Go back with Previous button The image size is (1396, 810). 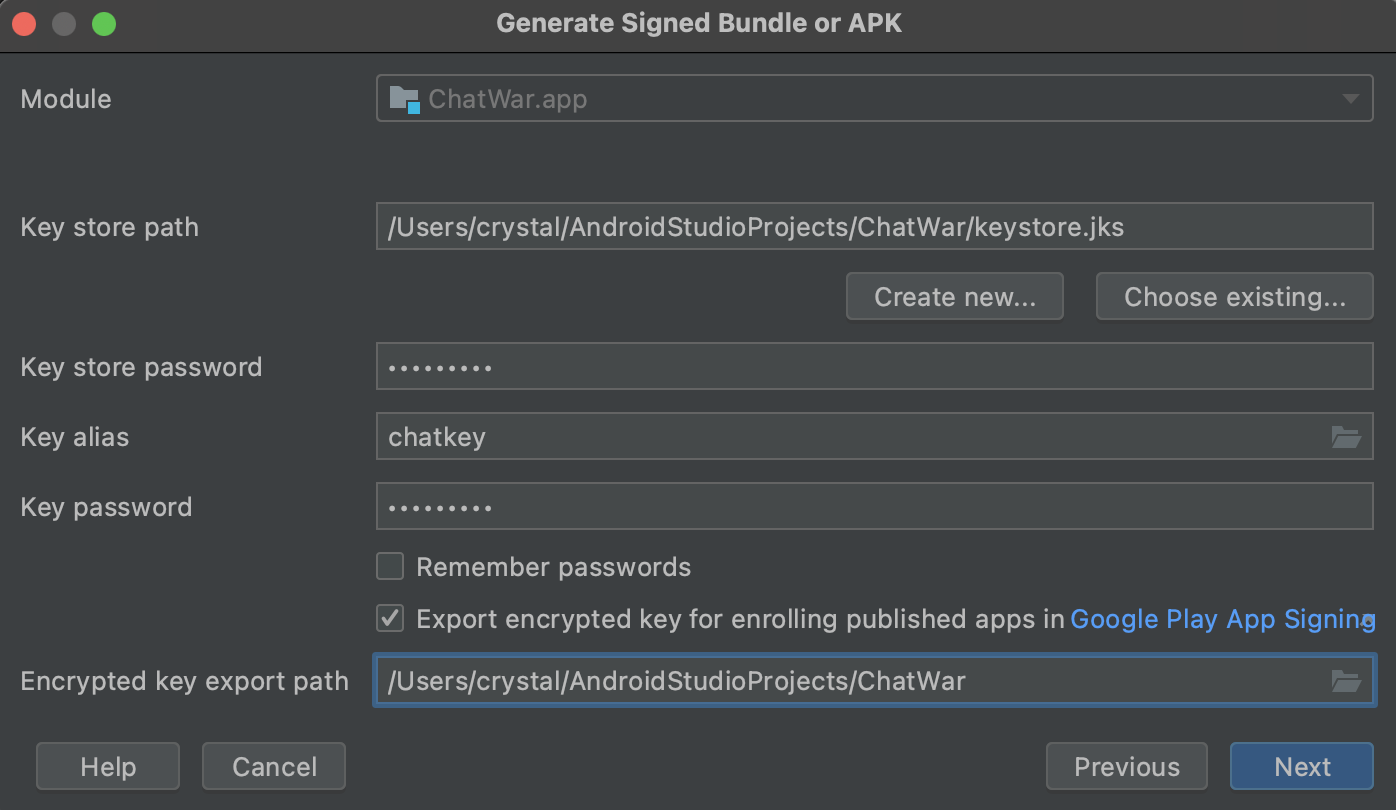tap(1127, 767)
